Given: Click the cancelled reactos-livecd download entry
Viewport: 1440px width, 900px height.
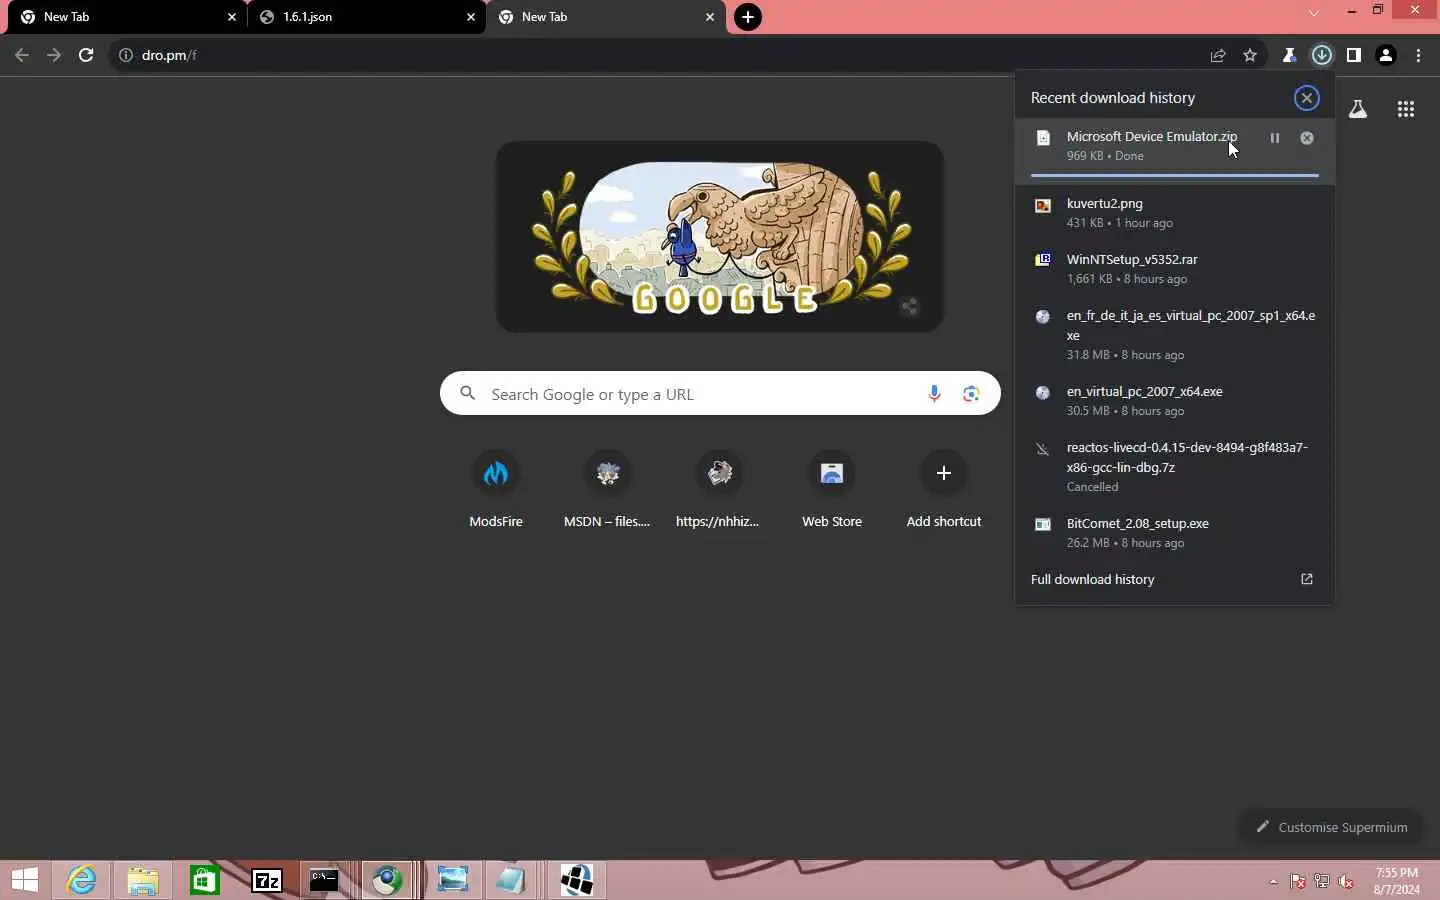Looking at the screenshot, I should point(1174,466).
